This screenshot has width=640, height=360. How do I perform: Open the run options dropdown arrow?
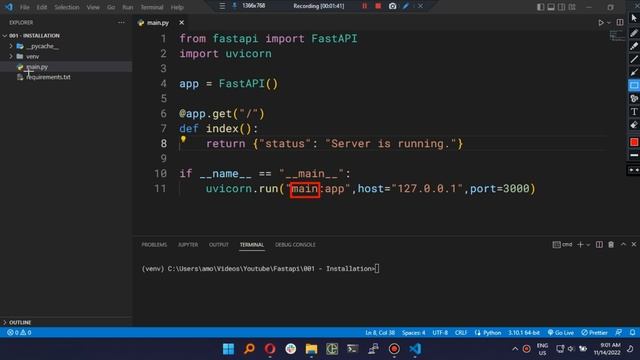tap(609, 23)
